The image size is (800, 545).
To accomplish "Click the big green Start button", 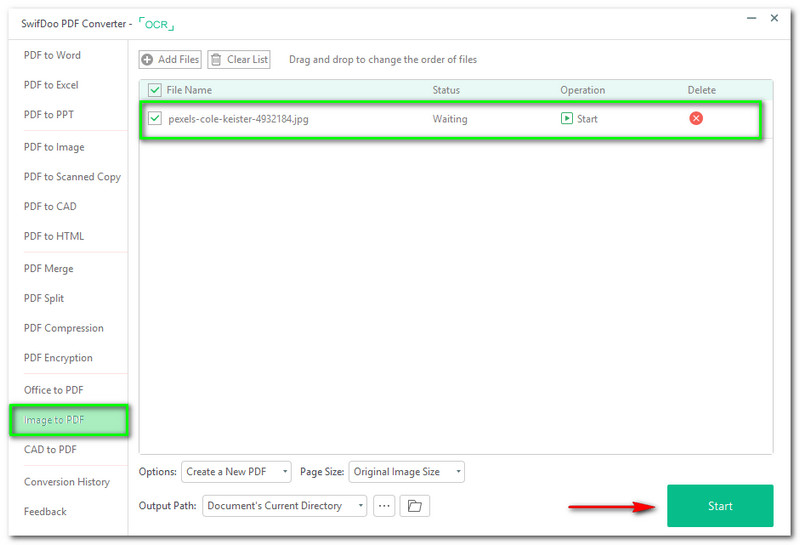I will coord(720,506).
